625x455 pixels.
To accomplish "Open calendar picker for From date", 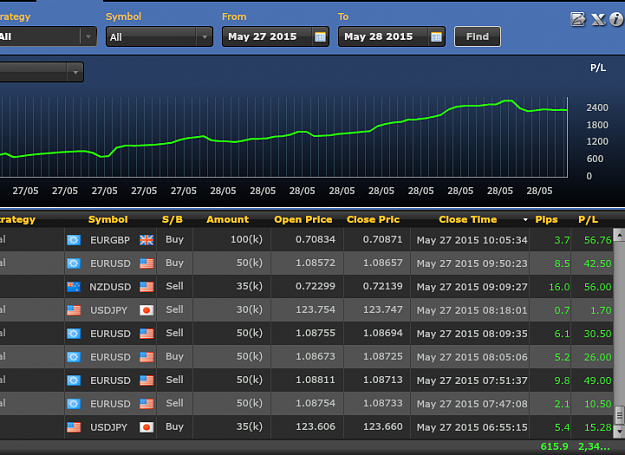I will point(320,37).
